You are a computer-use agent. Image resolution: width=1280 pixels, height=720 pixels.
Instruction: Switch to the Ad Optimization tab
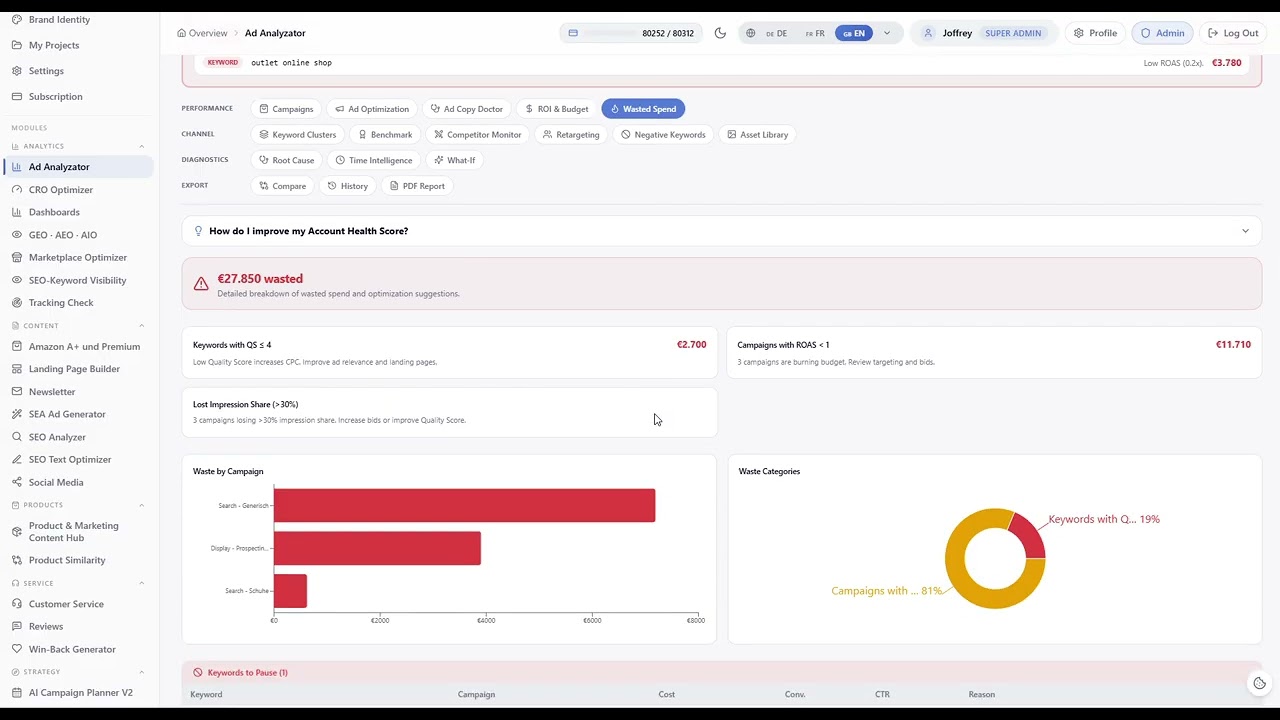[372, 109]
